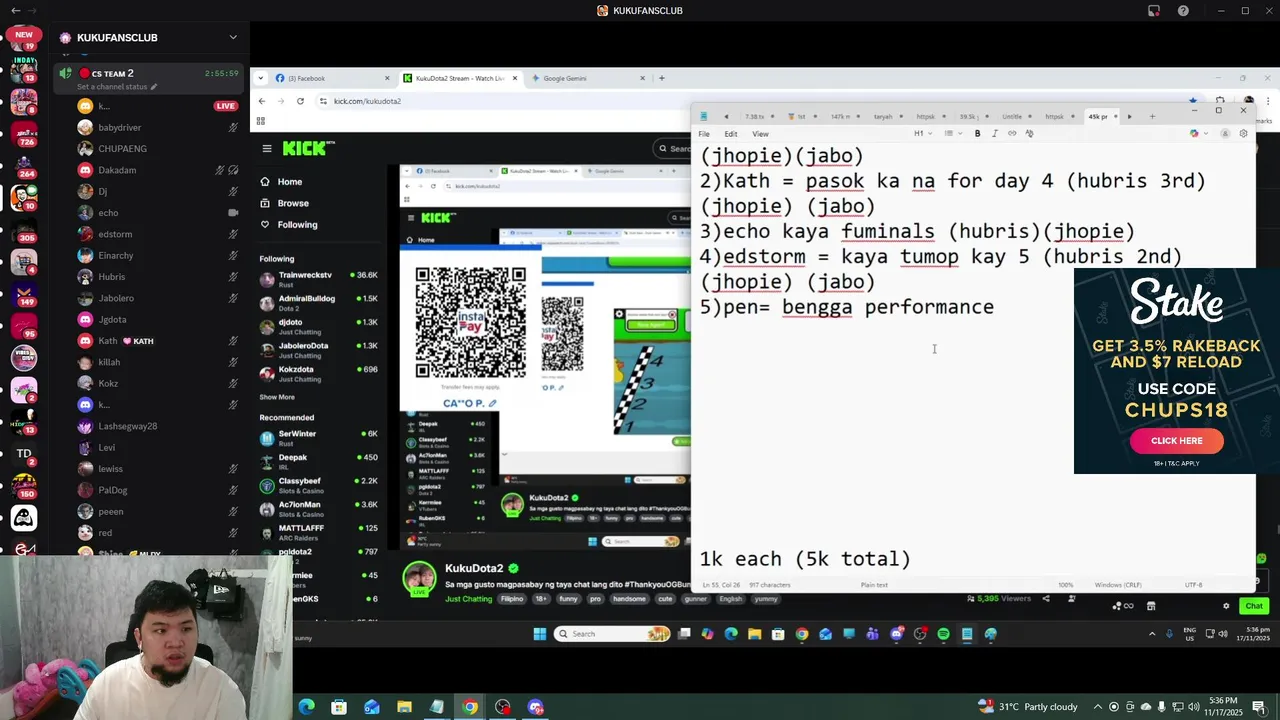This screenshot has width=1280, height=720.
Task: Open the Classybeef recommended channel
Action: 318,484
